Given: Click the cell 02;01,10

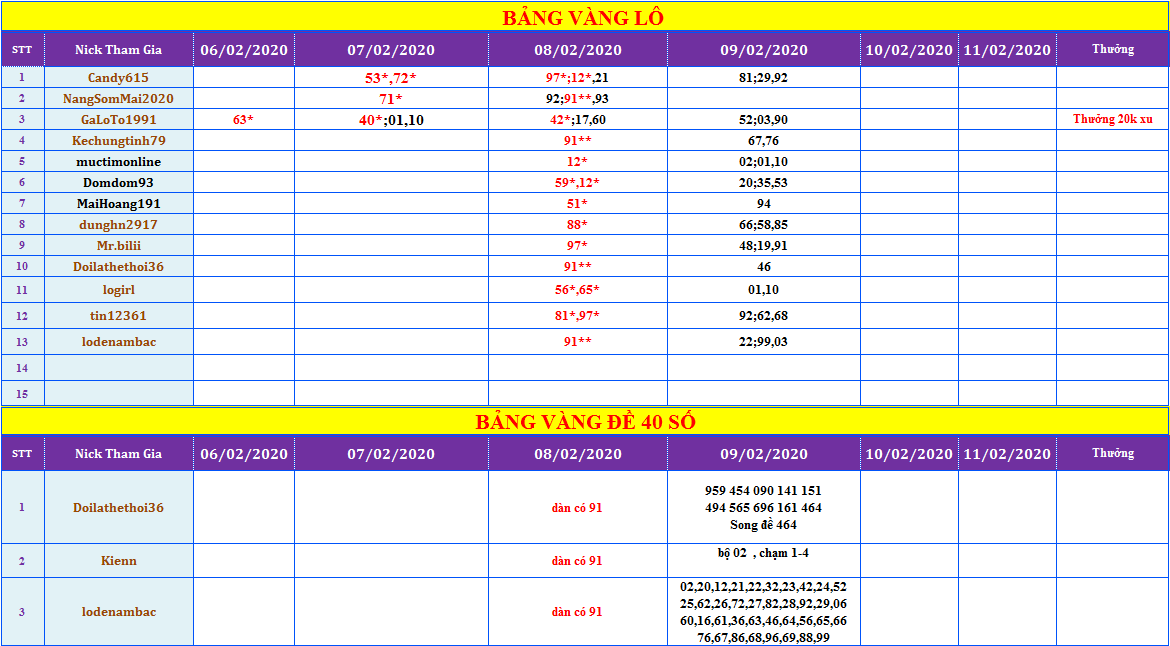Looking at the screenshot, I should (763, 161).
